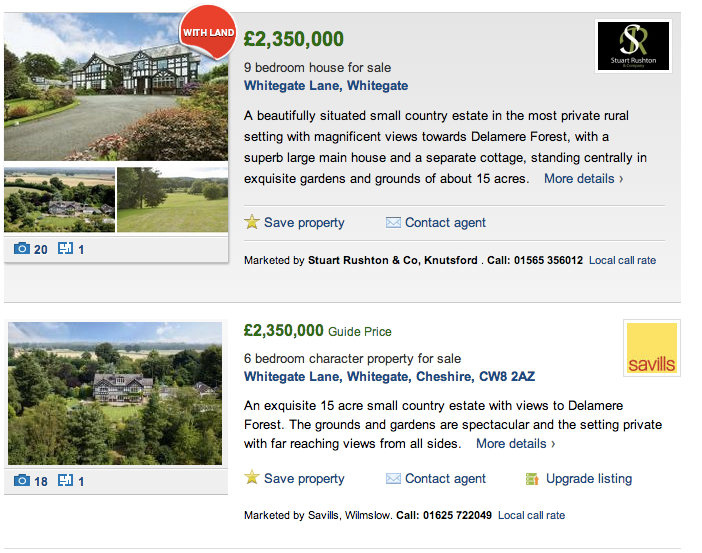Click the star icon on the first listing
The height and width of the screenshot is (553, 702).
pyautogui.click(x=252, y=222)
